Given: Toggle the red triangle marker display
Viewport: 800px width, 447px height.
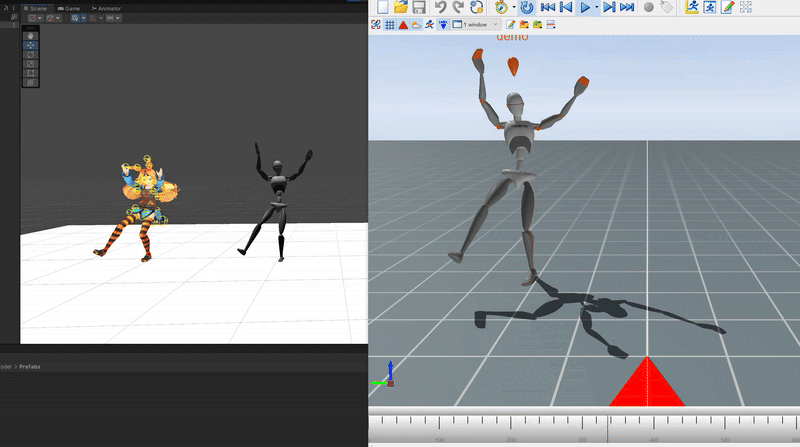Looking at the screenshot, I should (403, 24).
